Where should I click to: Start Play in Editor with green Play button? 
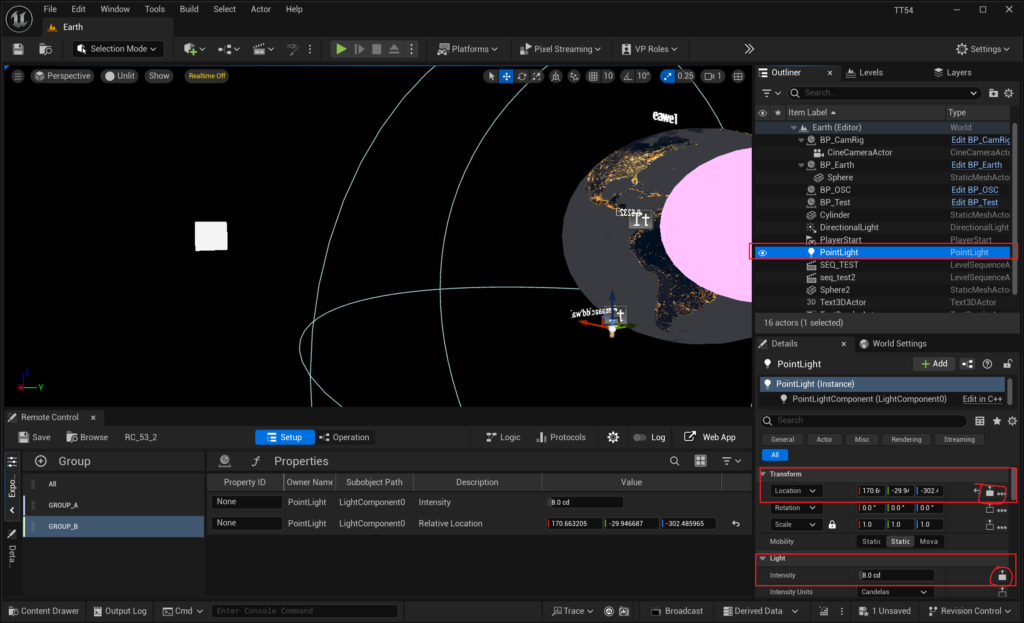pos(341,49)
